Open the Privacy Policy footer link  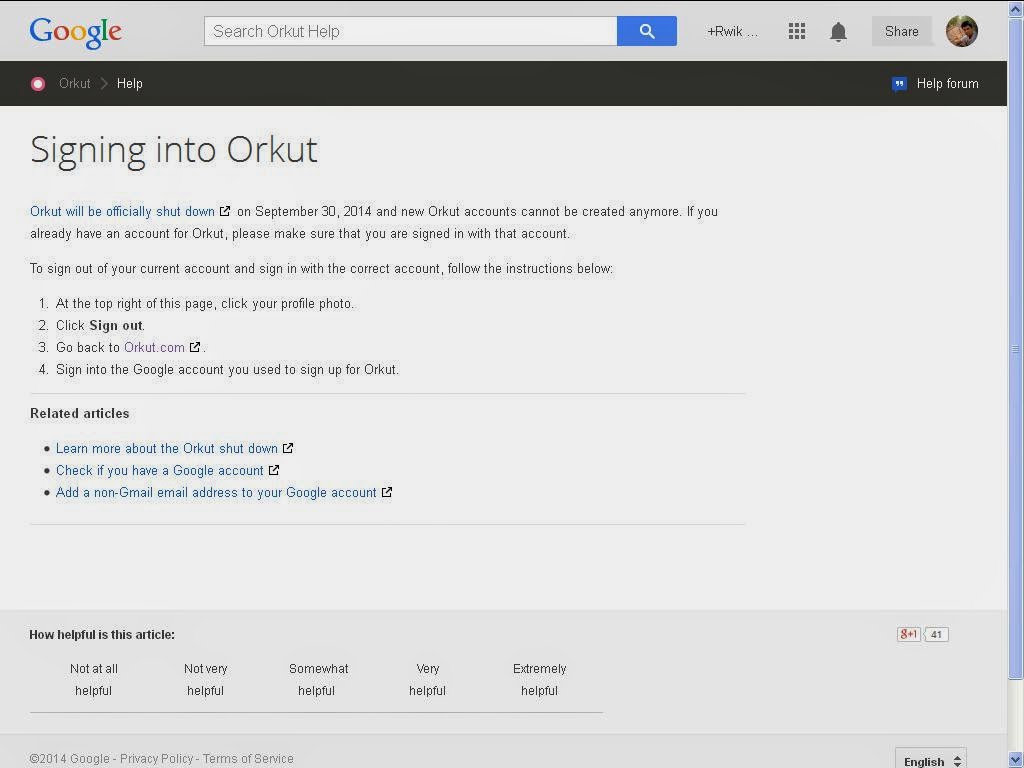pos(156,758)
